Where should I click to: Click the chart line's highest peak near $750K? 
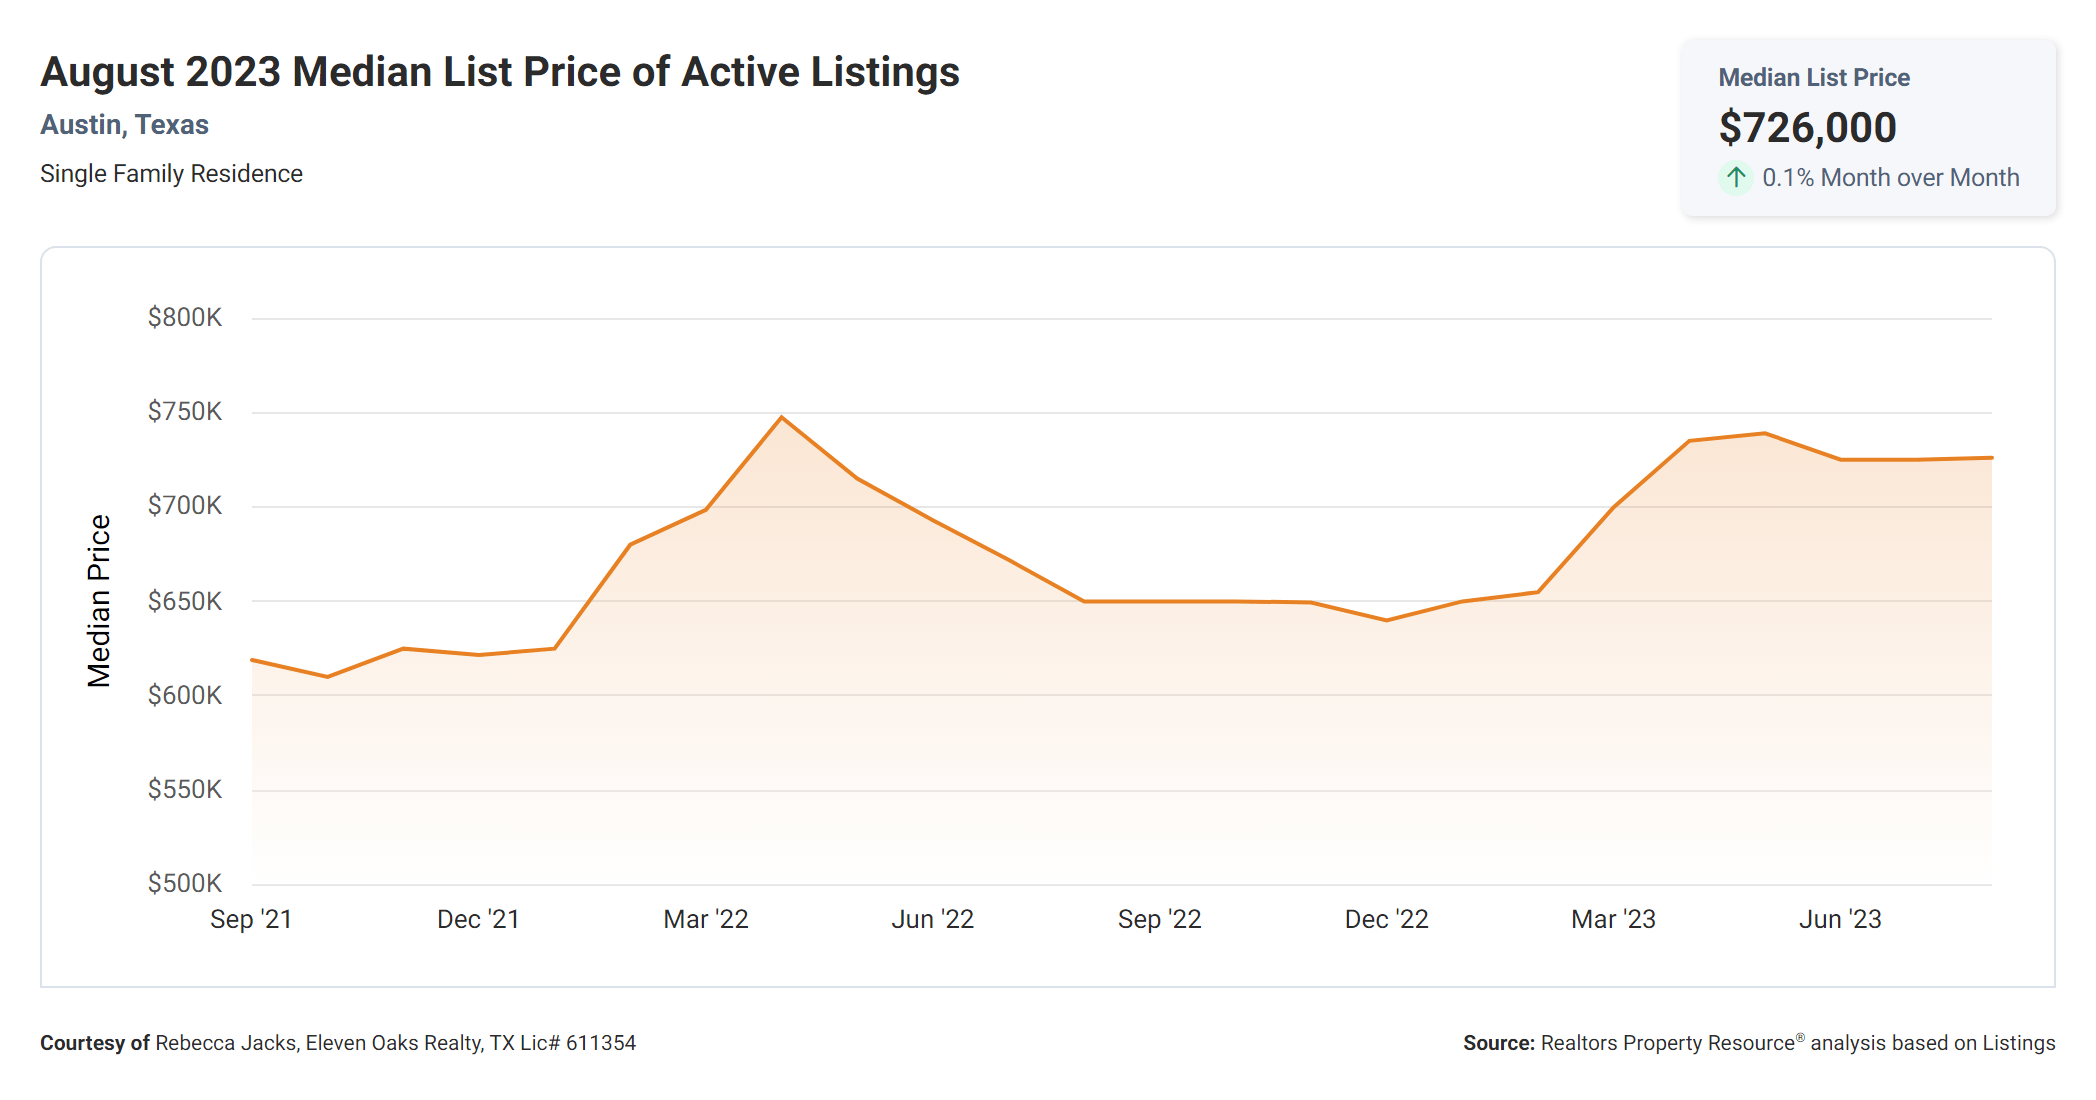782,417
